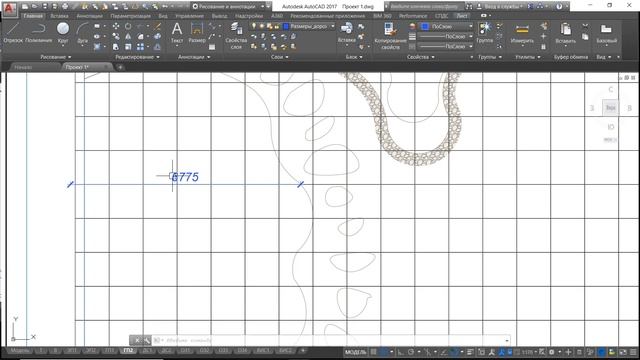Toggle polar tracking in status bar
This screenshot has height=360, width=640.
[x=411, y=352]
